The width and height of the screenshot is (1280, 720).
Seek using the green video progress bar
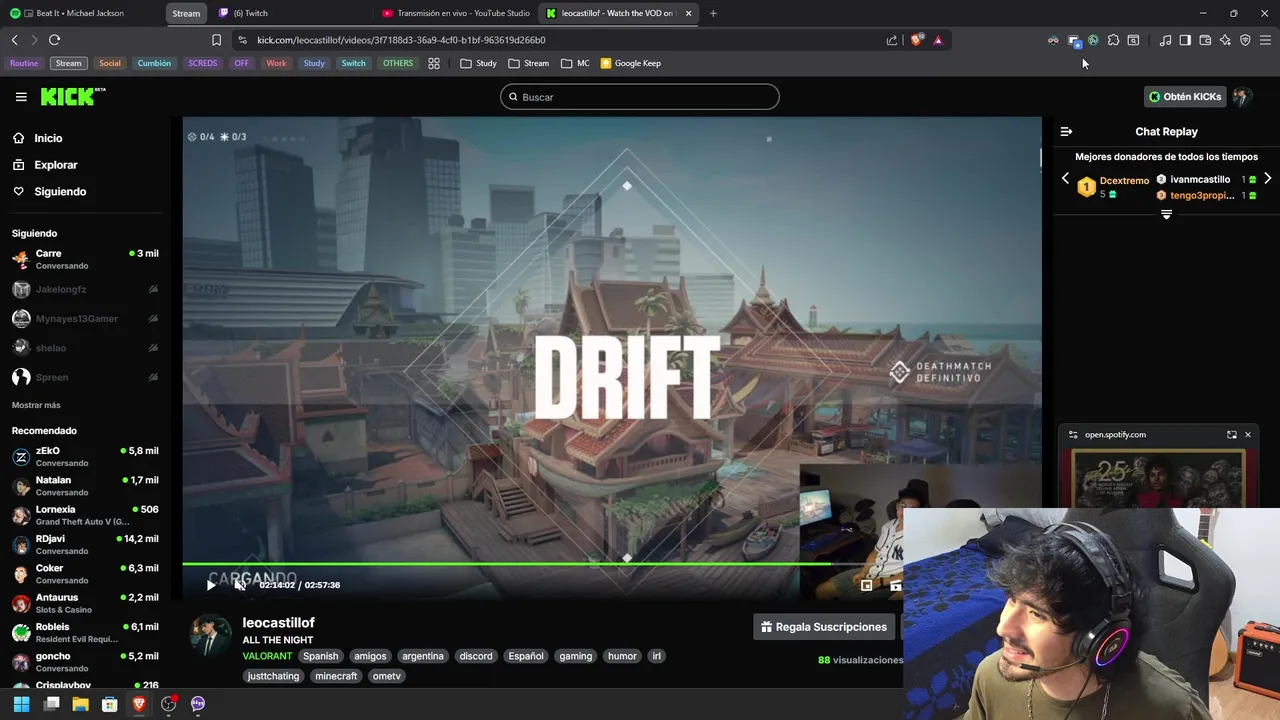click(506, 564)
